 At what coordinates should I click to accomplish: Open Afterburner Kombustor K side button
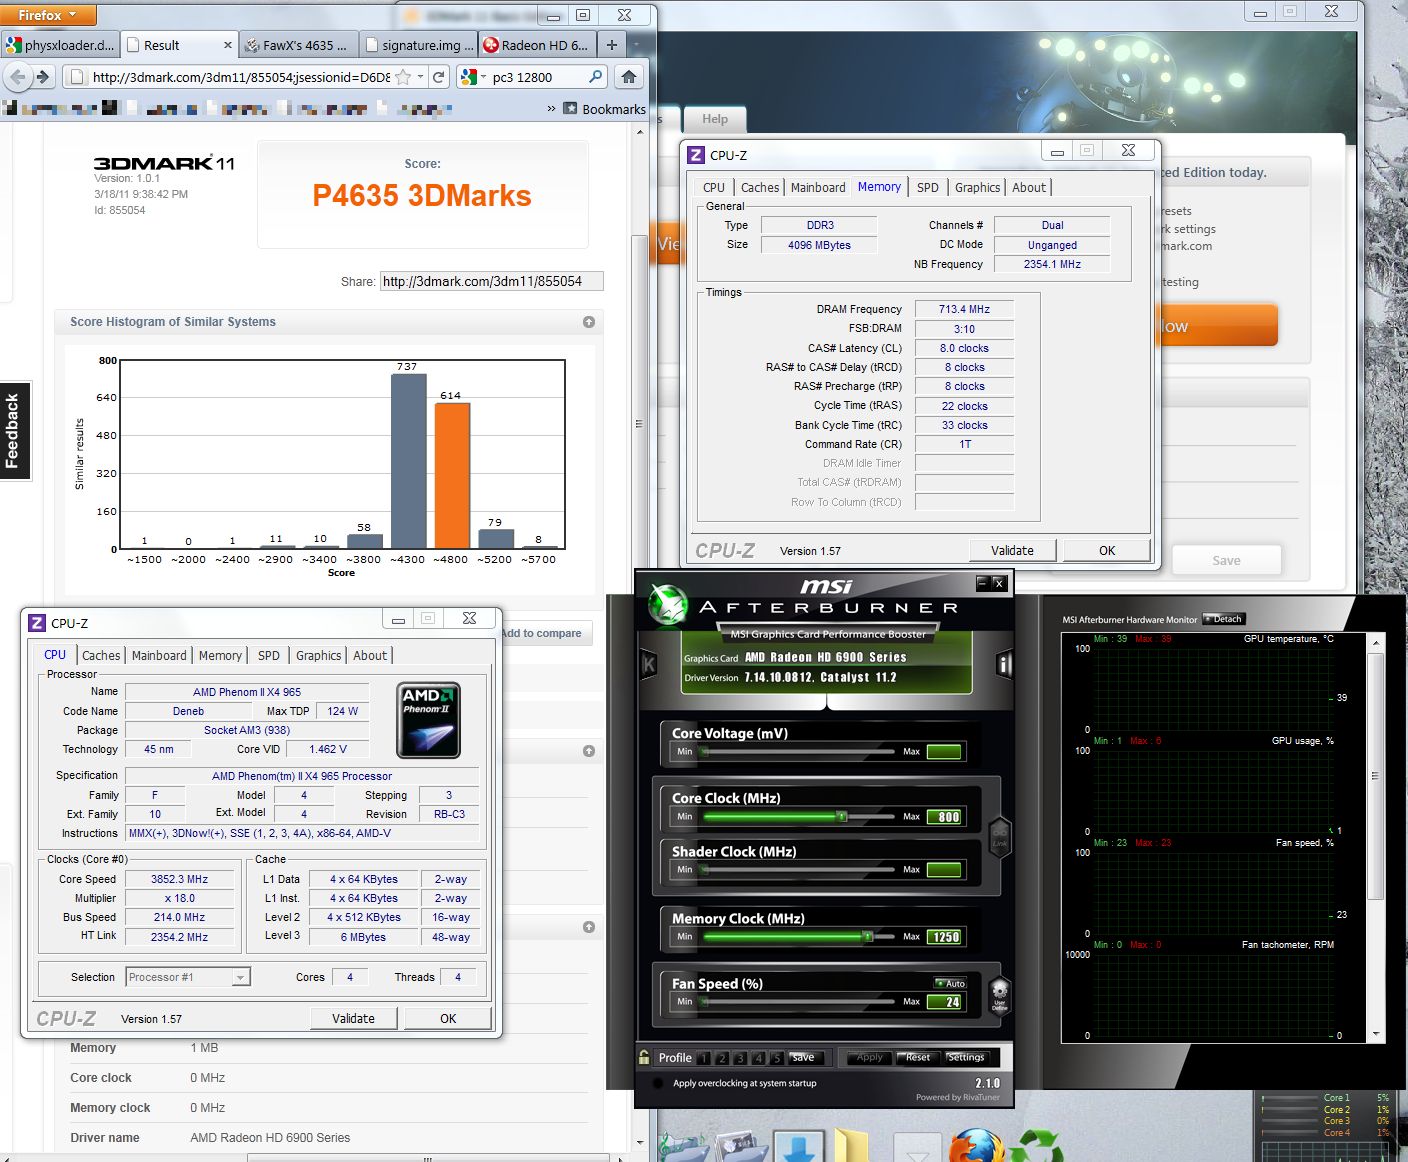pyautogui.click(x=649, y=664)
